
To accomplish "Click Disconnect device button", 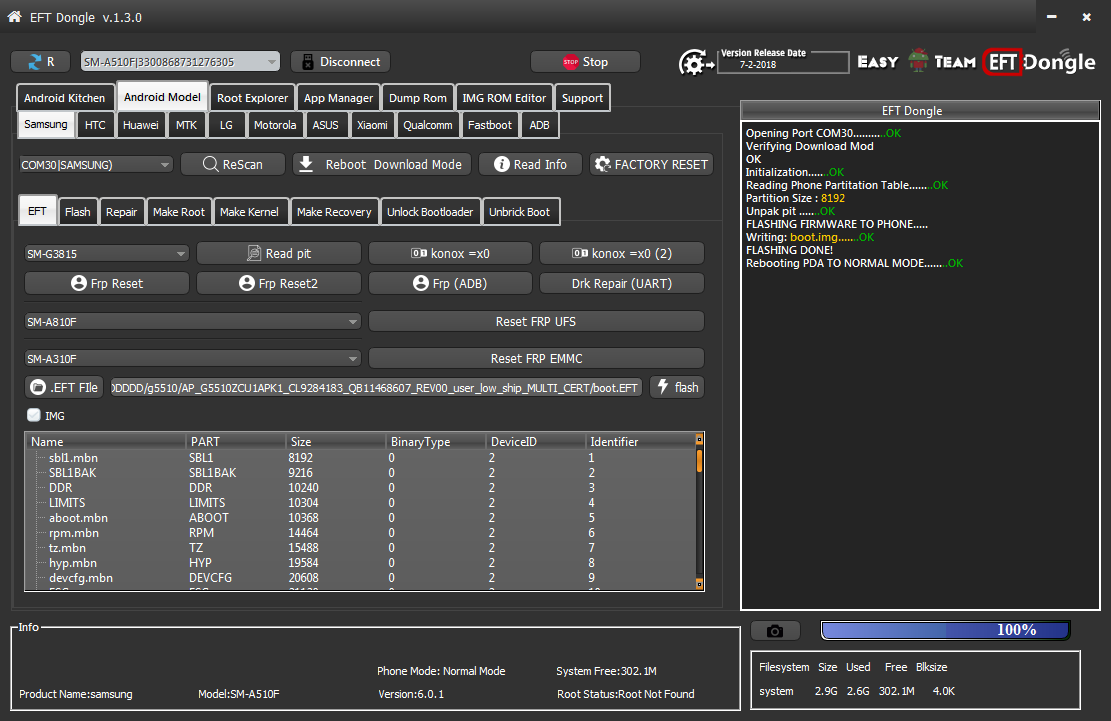I will pyautogui.click(x=340, y=62).
